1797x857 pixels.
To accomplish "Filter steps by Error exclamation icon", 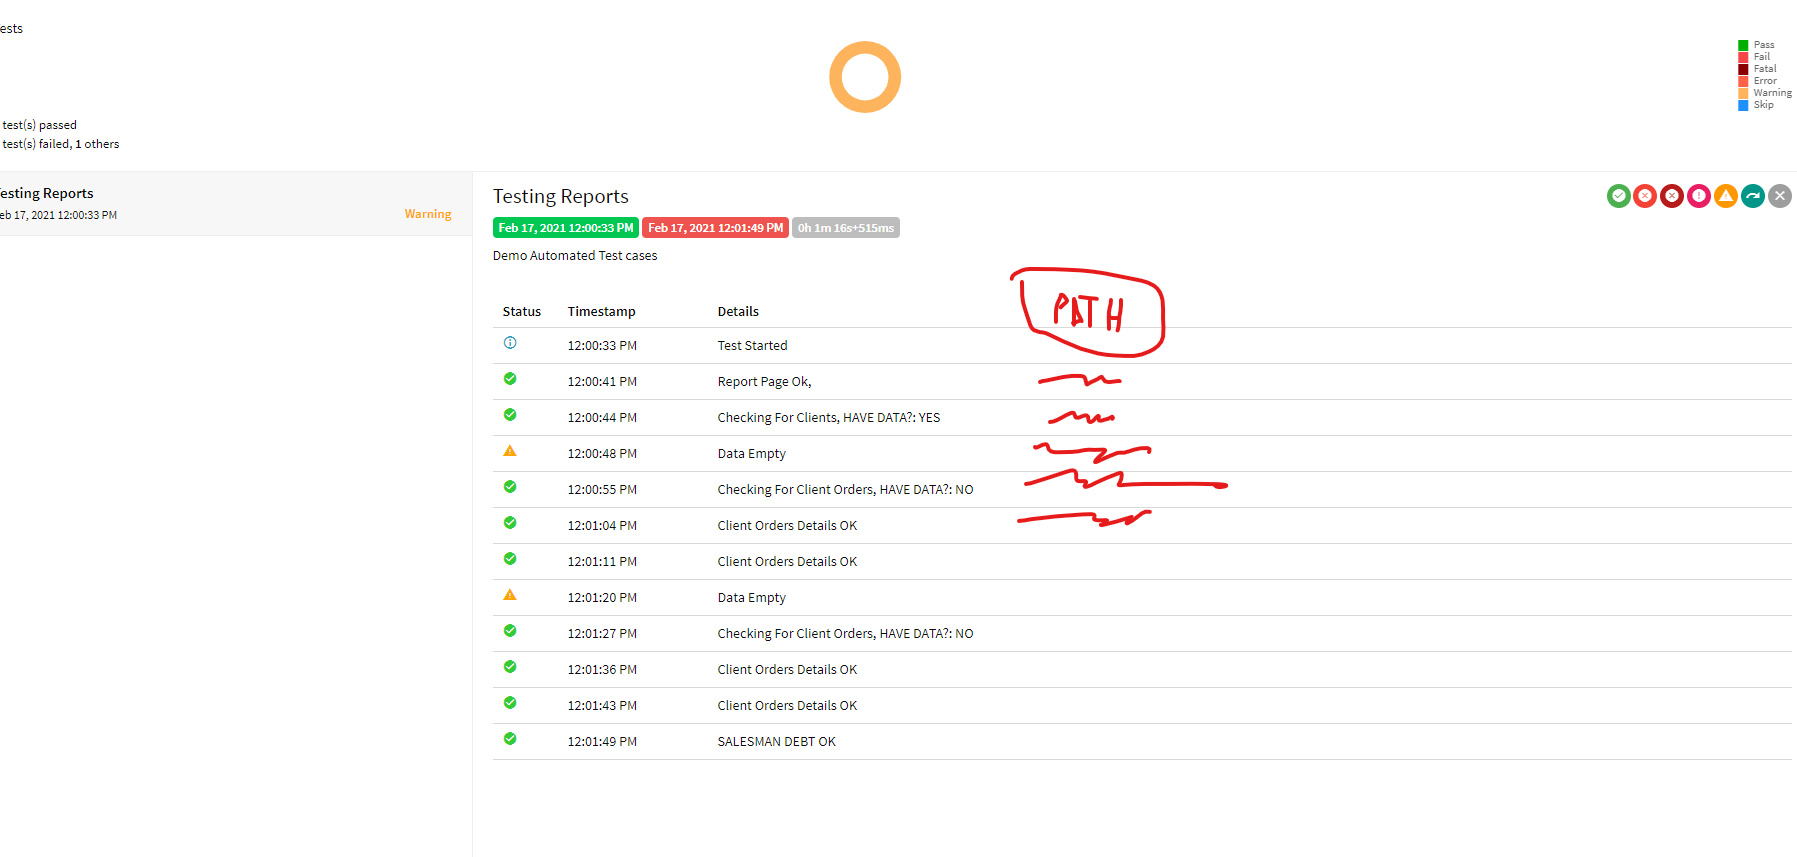I will (x=1699, y=196).
